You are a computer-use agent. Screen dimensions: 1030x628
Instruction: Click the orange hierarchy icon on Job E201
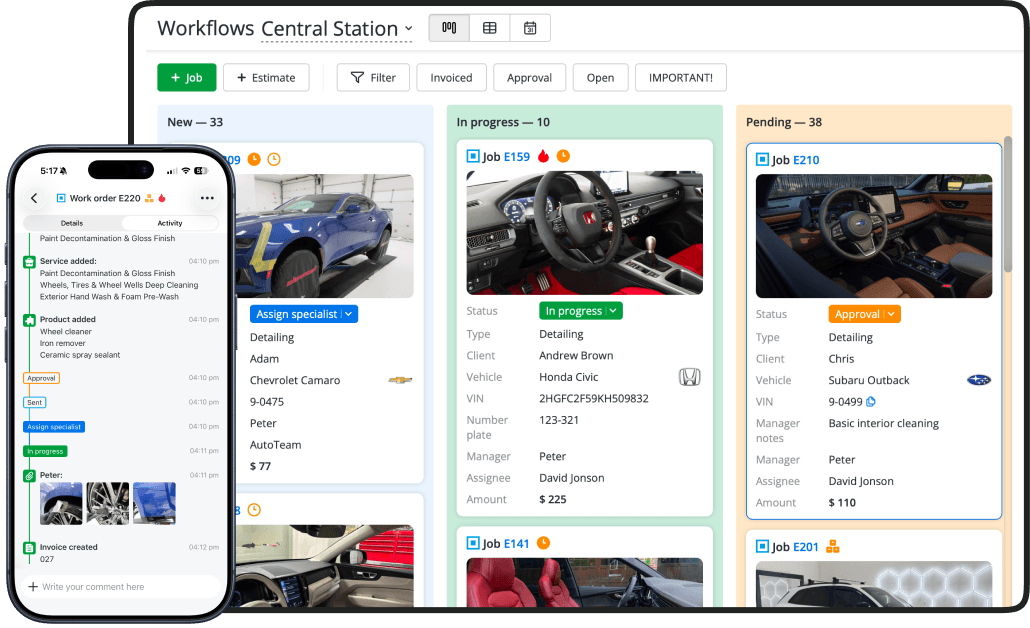click(x=833, y=546)
